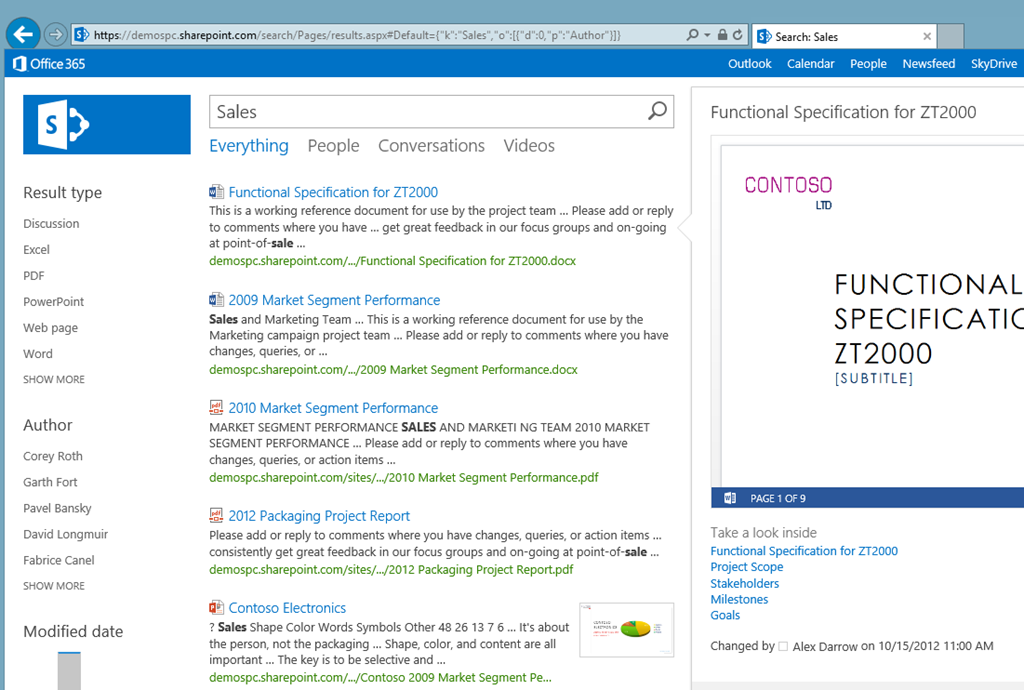Screen dimensions: 1024x690
Task: Open the 2009 Market Segment Performance.docx URL
Action: (393, 369)
